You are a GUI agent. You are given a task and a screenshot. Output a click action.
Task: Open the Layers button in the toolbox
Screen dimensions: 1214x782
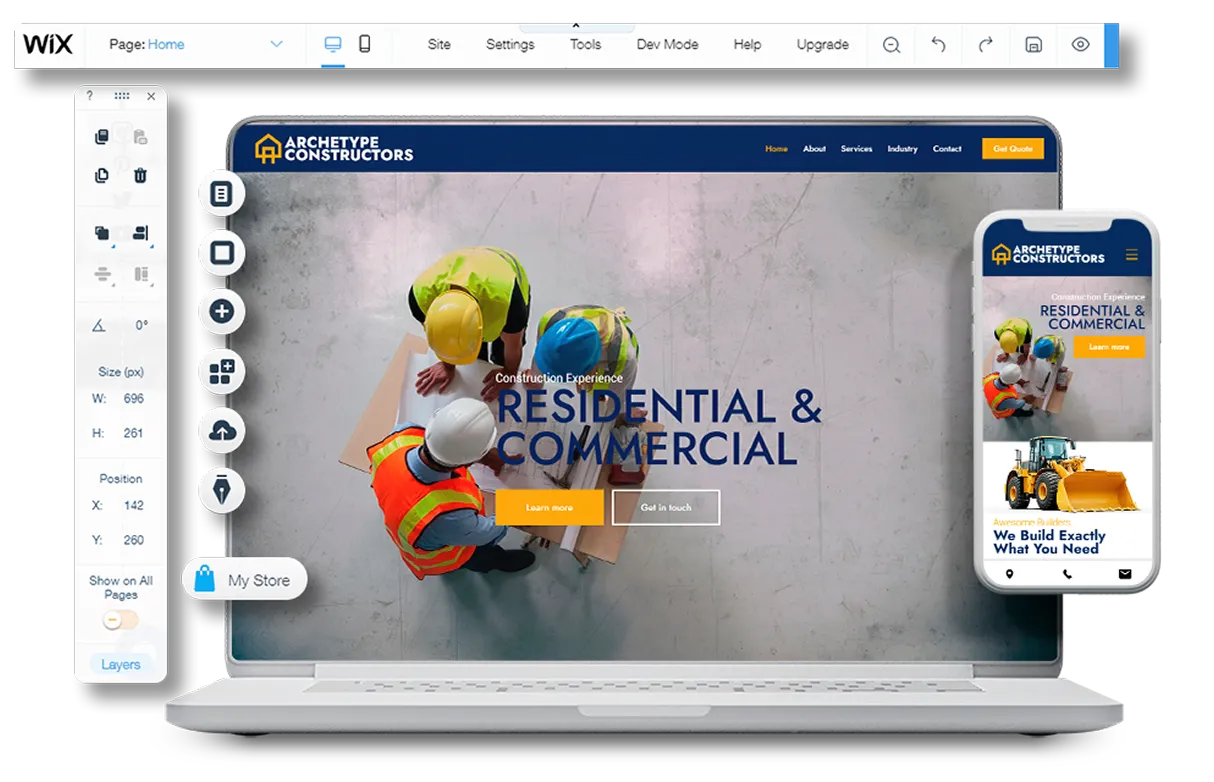click(121, 665)
